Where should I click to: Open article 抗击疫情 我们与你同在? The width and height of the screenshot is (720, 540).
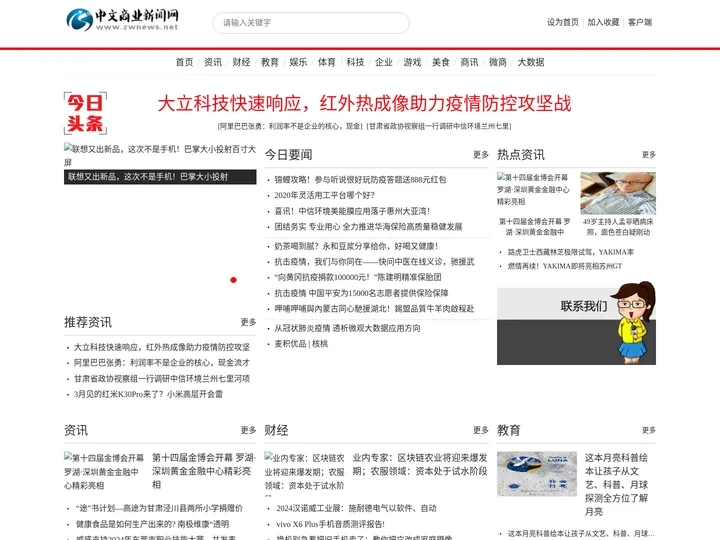point(374,262)
